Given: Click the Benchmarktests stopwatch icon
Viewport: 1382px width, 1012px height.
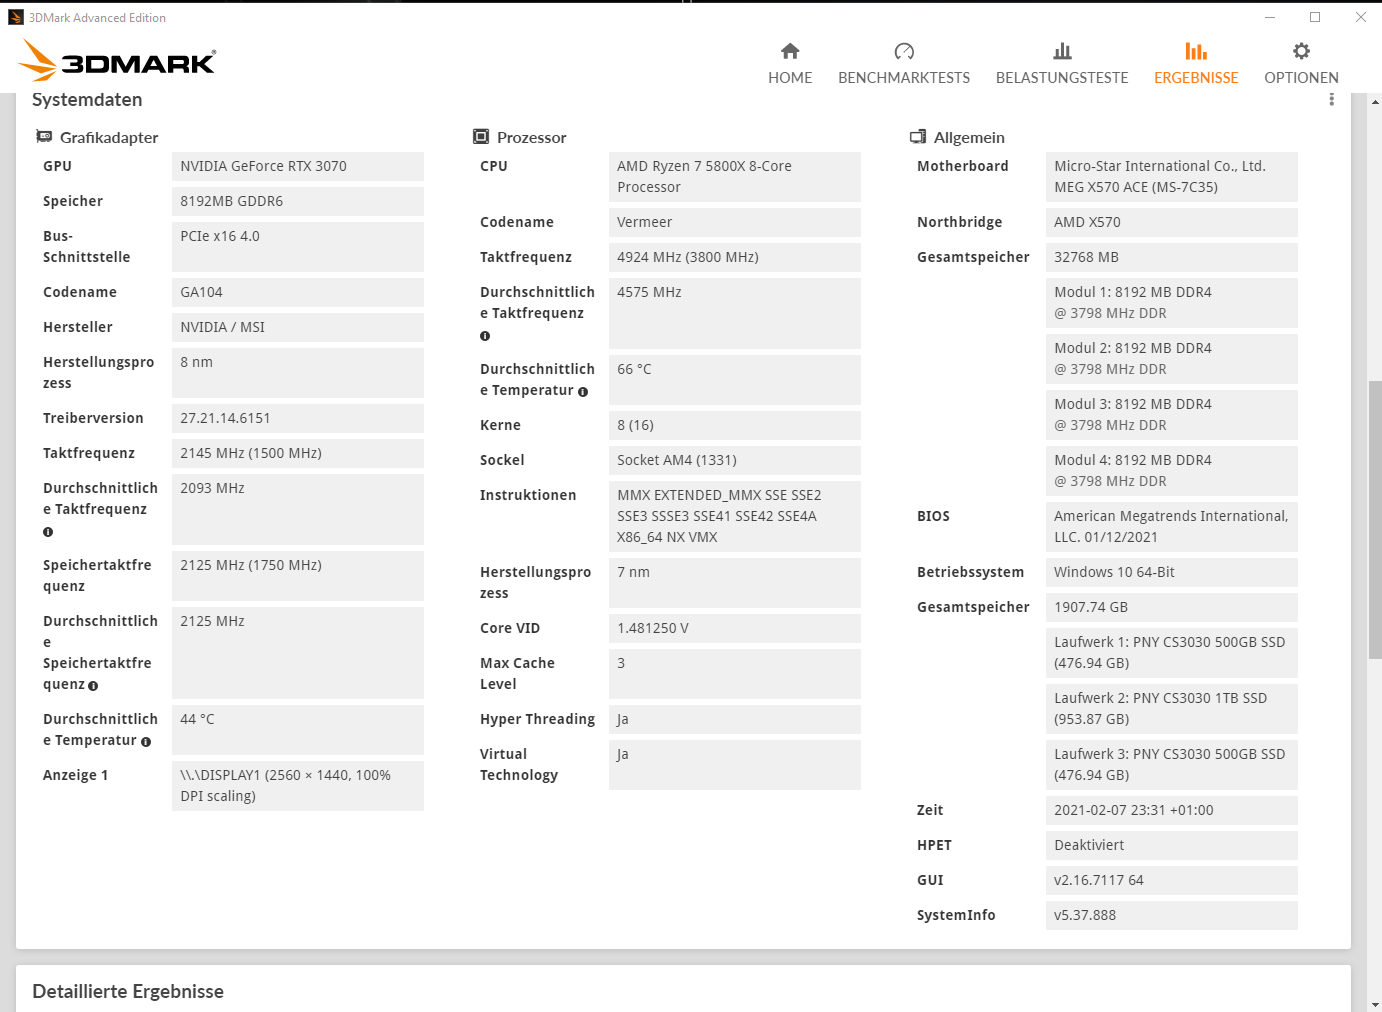Looking at the screenshot, I should [904, 50].
